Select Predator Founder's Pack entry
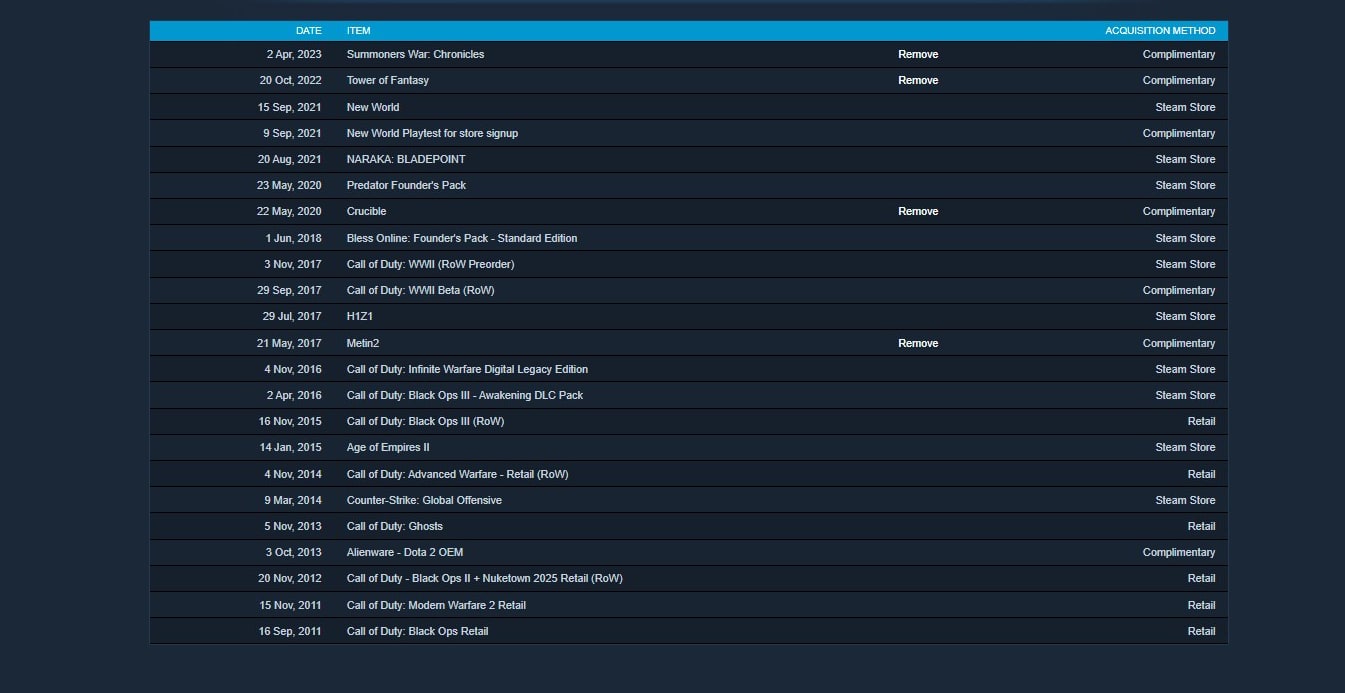Image resolution: width=1345 pixels, height=693 pixels. pyautogui.click(x=406, y=185)
